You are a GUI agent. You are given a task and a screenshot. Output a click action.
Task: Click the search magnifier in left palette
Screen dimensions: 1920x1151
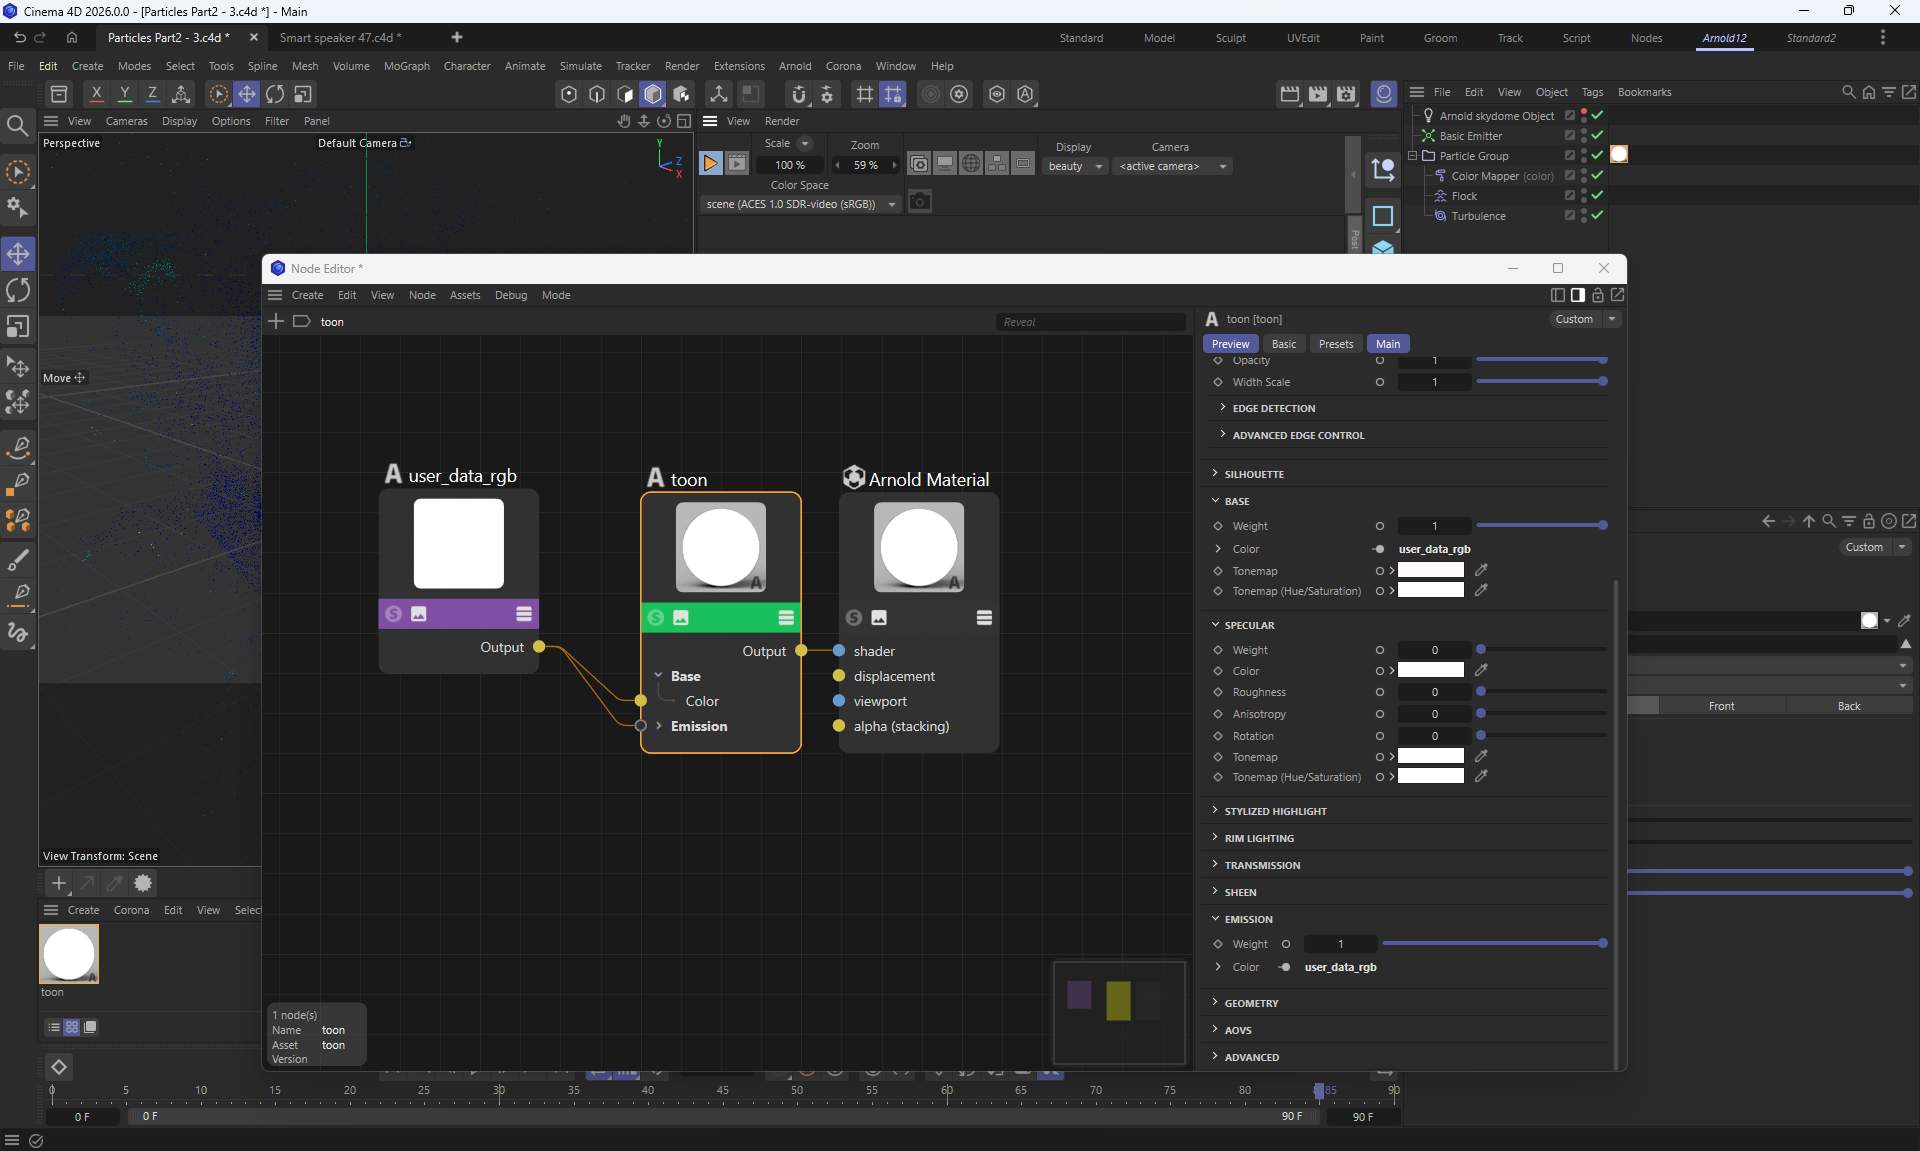click(17, 125)
